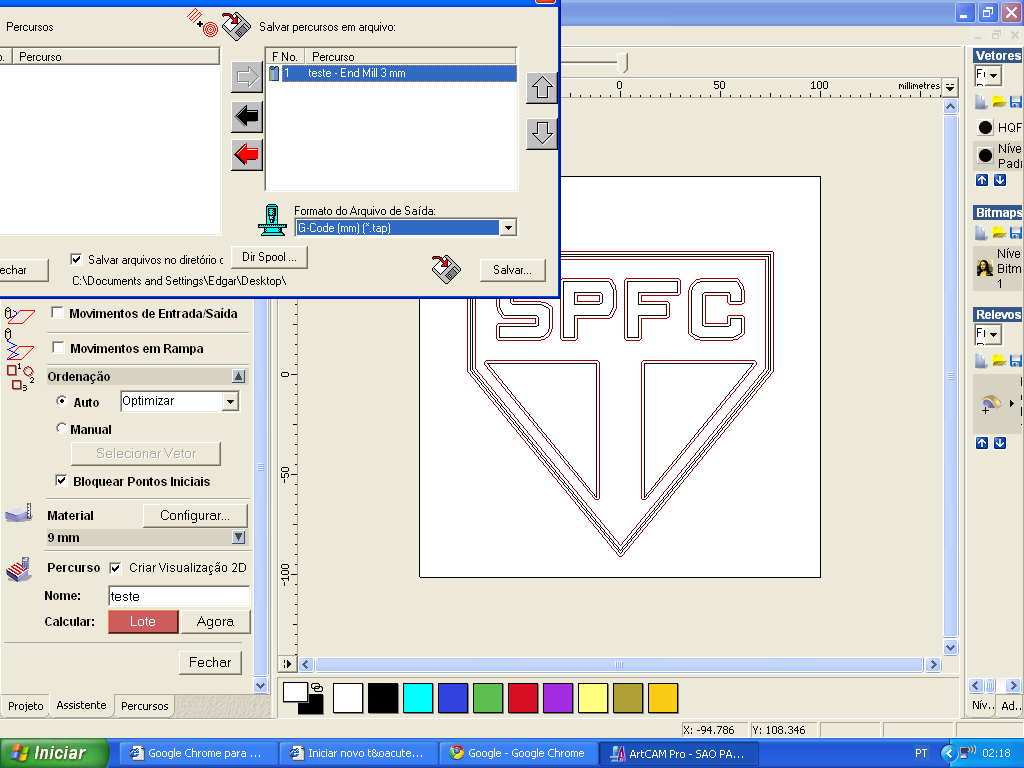Toggle Salvar arquivos no diretório checkbox

click(x=76, y=259)
